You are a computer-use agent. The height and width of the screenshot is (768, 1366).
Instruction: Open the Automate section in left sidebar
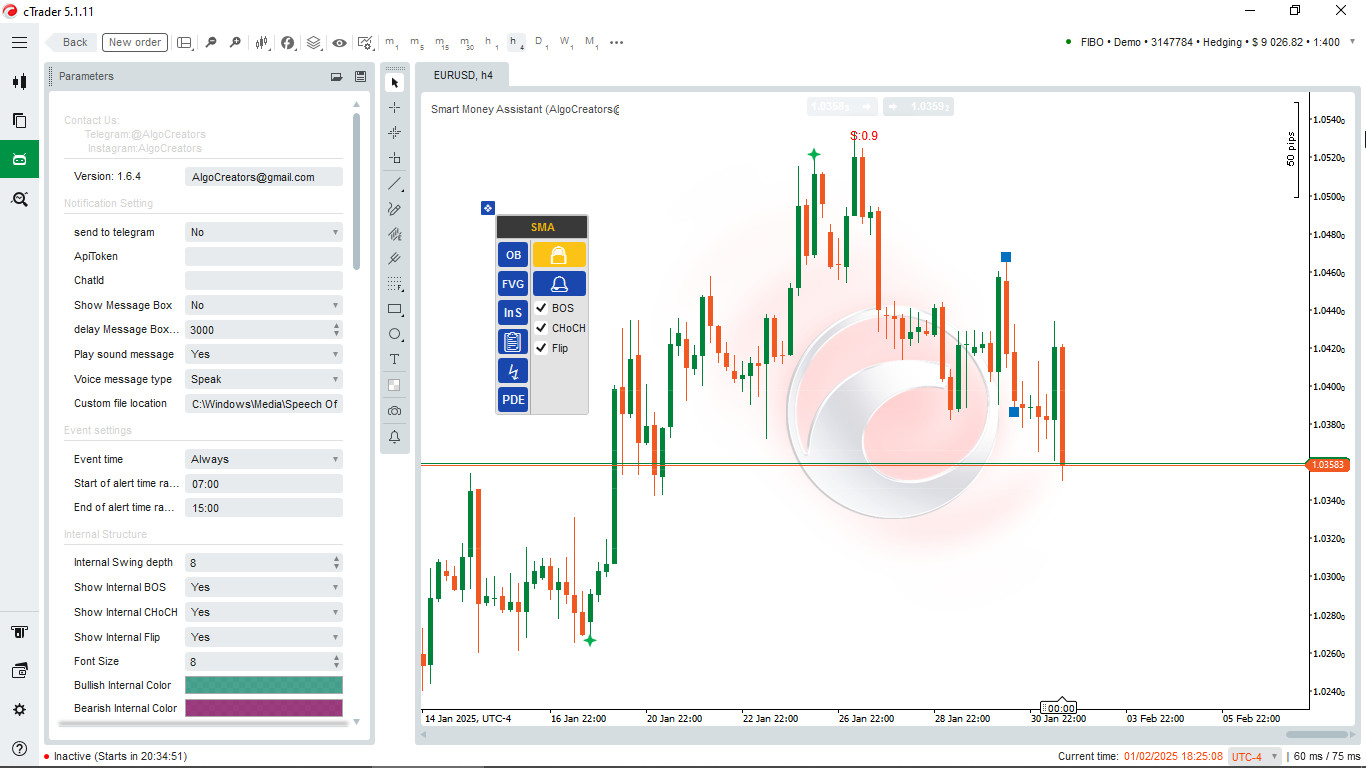click(19, 159)
